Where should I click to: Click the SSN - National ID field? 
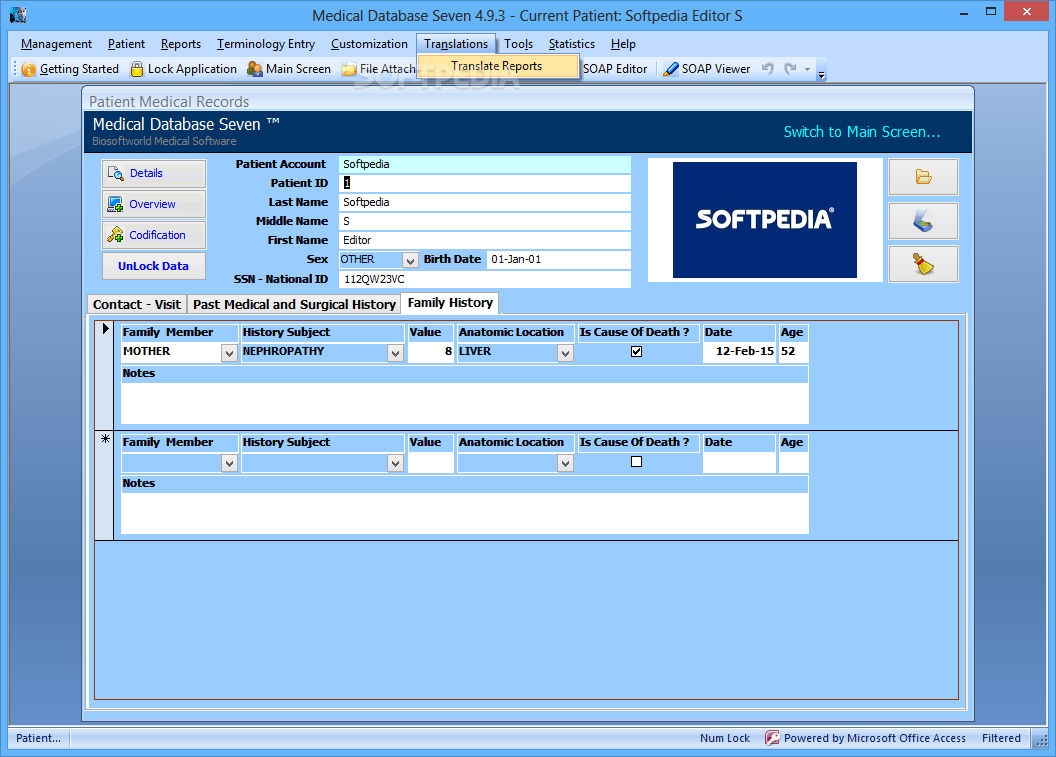click(484, 279)
